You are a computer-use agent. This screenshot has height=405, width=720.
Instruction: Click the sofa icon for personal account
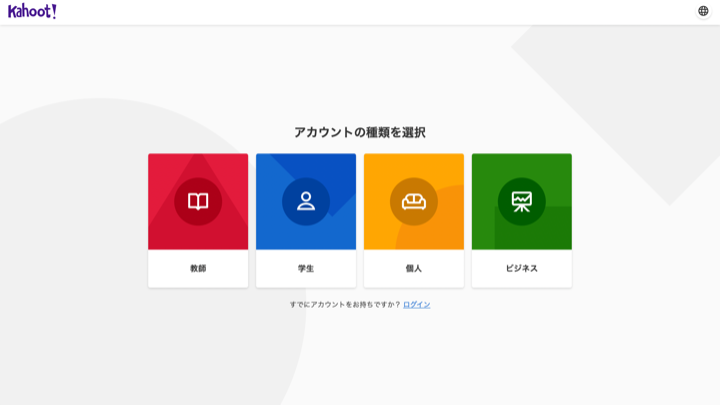click(414, 201)
